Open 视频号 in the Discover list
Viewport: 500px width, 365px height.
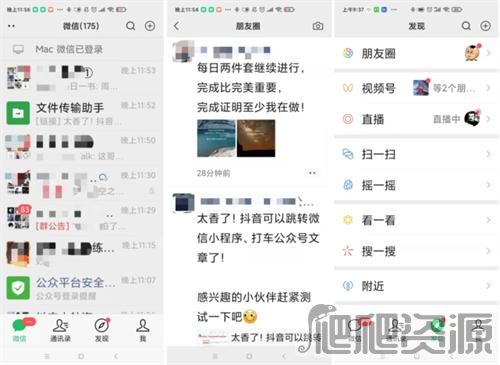tap(417, 88)
